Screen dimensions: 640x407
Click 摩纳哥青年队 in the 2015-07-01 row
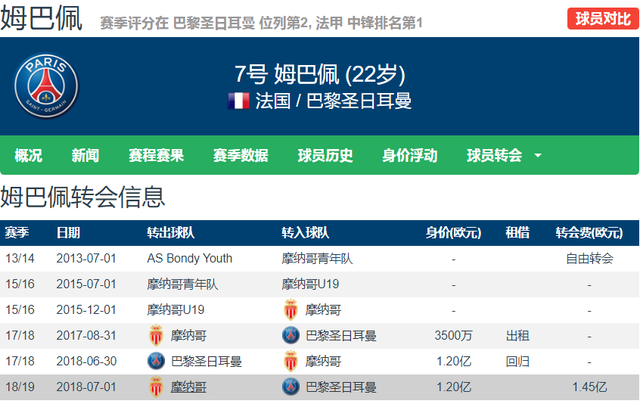point(182,284)
